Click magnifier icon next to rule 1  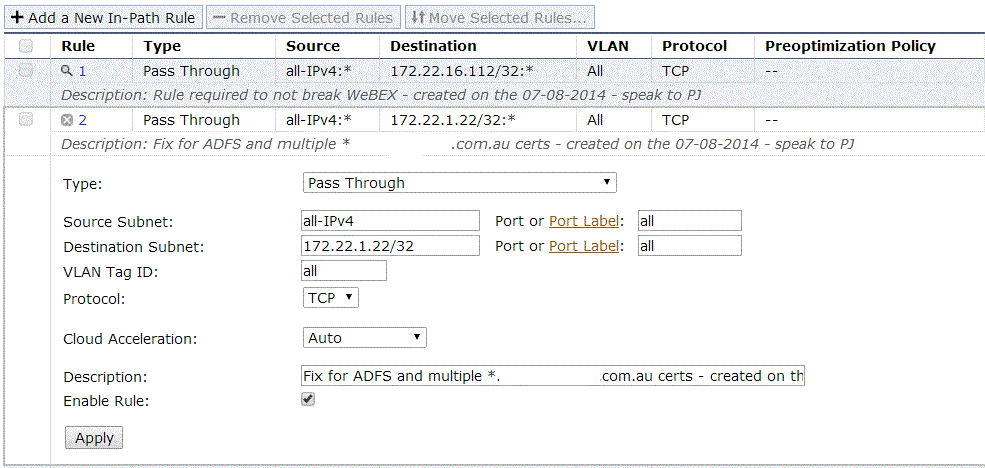67,71
